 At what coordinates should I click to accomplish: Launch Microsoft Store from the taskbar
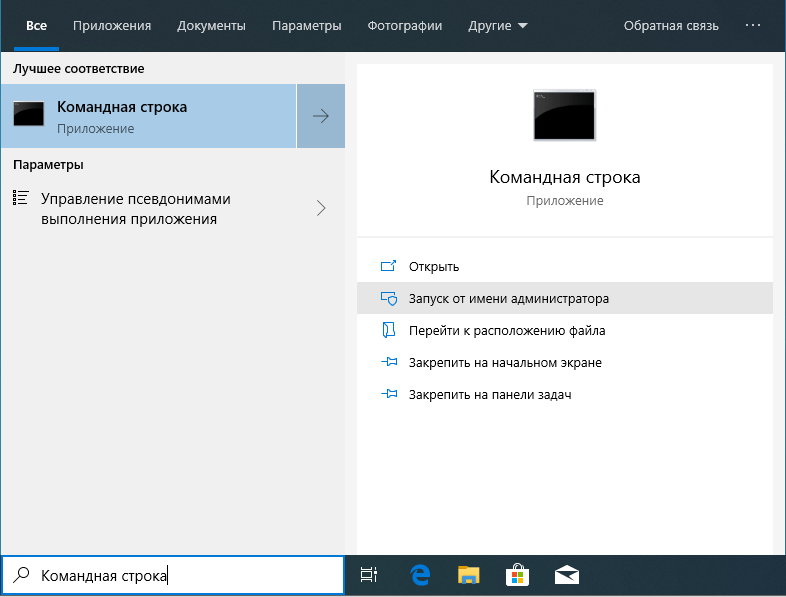[518, 575]
